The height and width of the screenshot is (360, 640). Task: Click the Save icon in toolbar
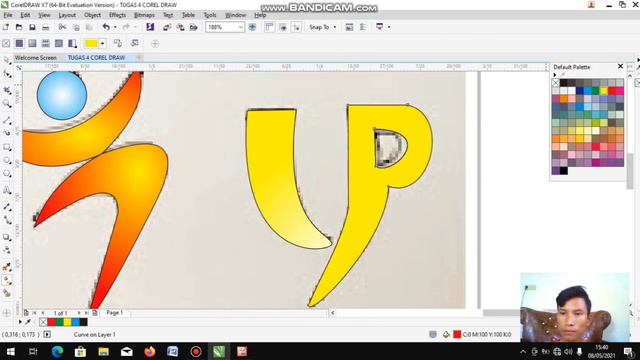coord(32,27)
